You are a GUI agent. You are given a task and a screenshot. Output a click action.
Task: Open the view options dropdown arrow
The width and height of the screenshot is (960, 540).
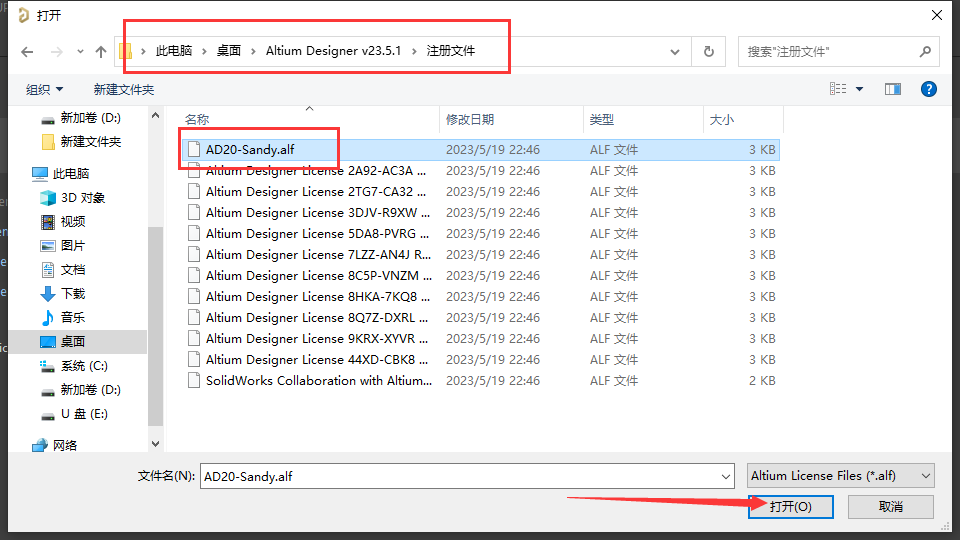[860, 89]
